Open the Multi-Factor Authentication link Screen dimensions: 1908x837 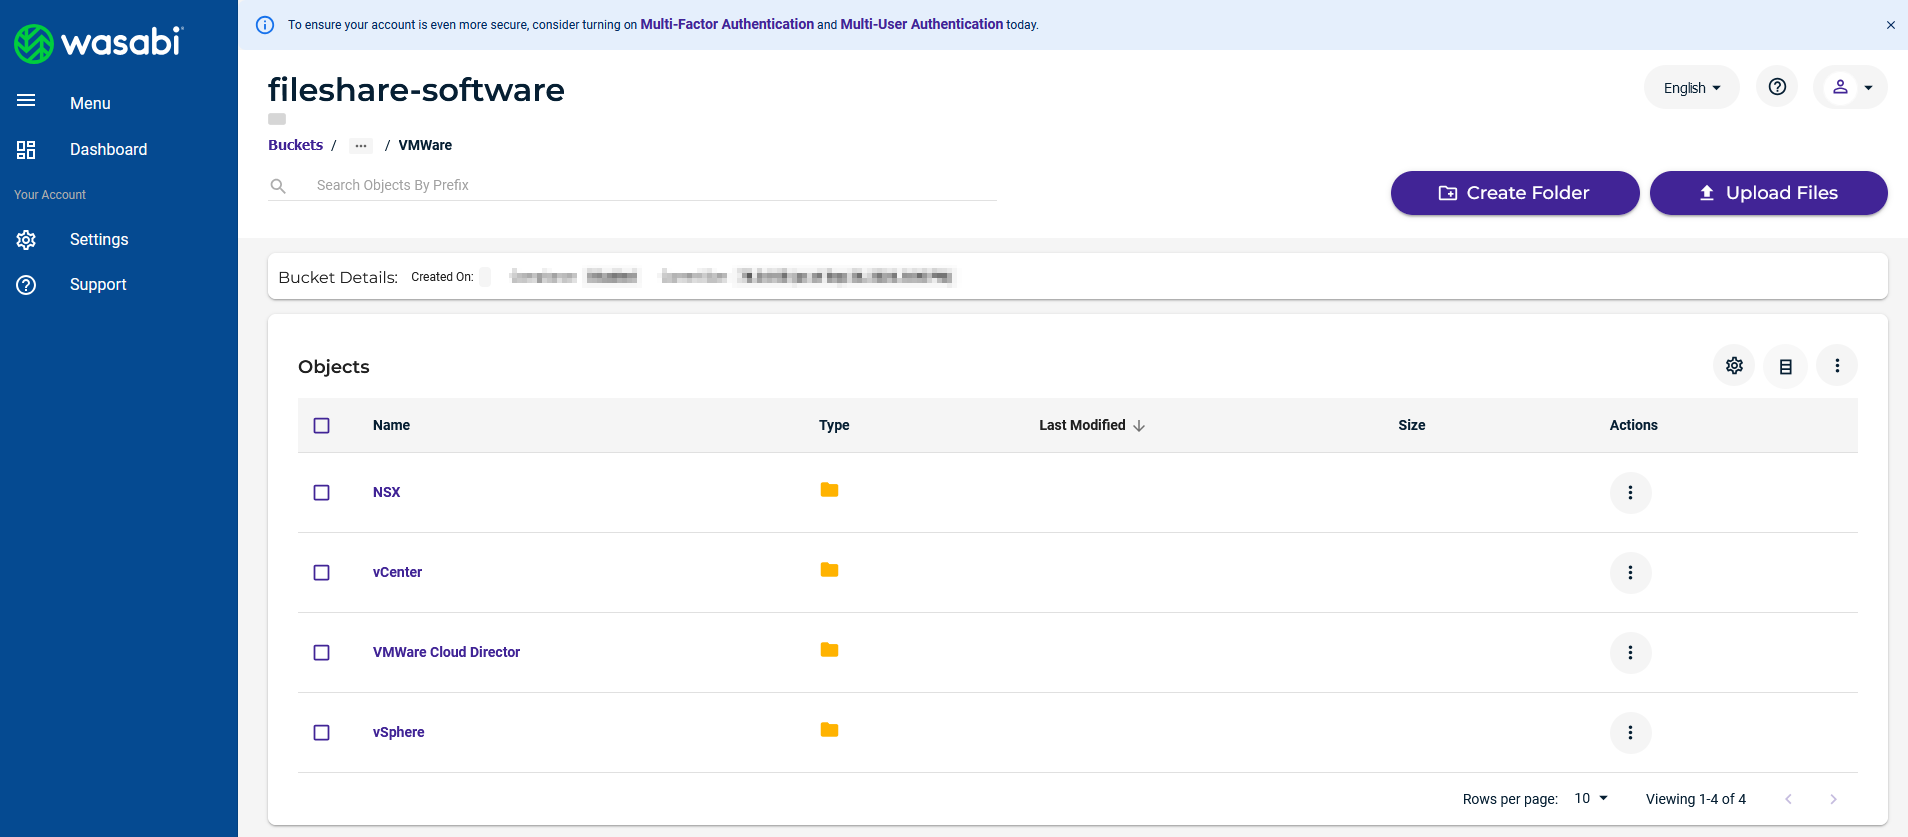coord(727,24)
